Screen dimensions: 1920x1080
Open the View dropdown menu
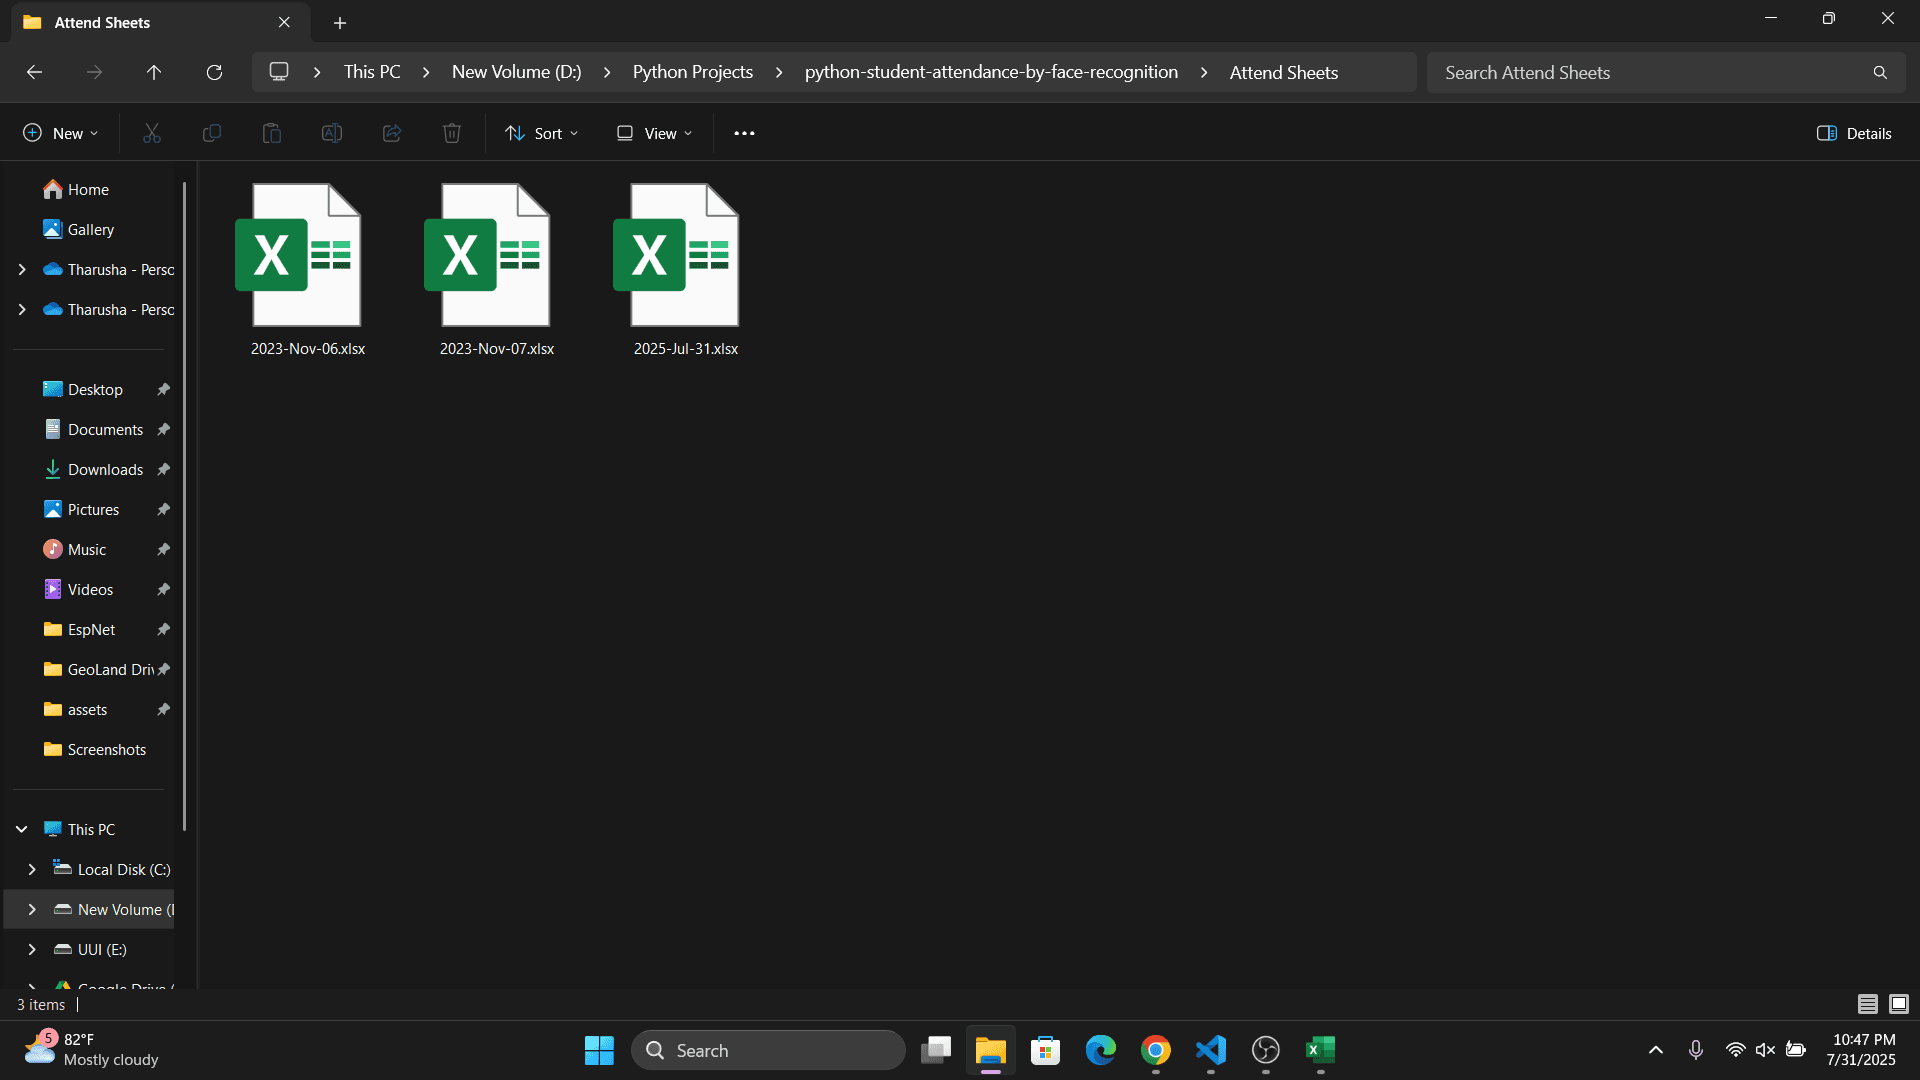pos(654,133)
